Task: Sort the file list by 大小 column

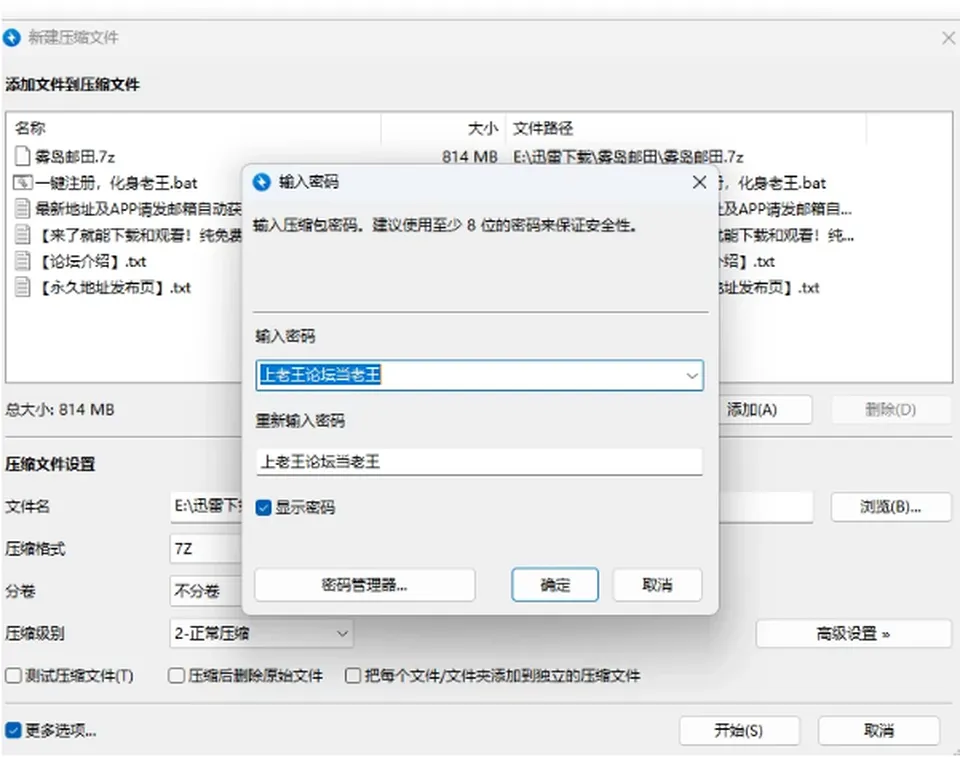Action: coord(443,128)
